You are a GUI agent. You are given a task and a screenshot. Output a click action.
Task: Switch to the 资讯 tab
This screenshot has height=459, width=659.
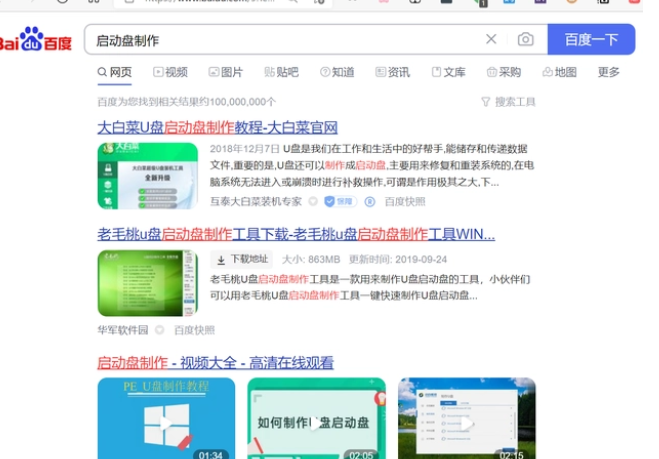point(393,72)
